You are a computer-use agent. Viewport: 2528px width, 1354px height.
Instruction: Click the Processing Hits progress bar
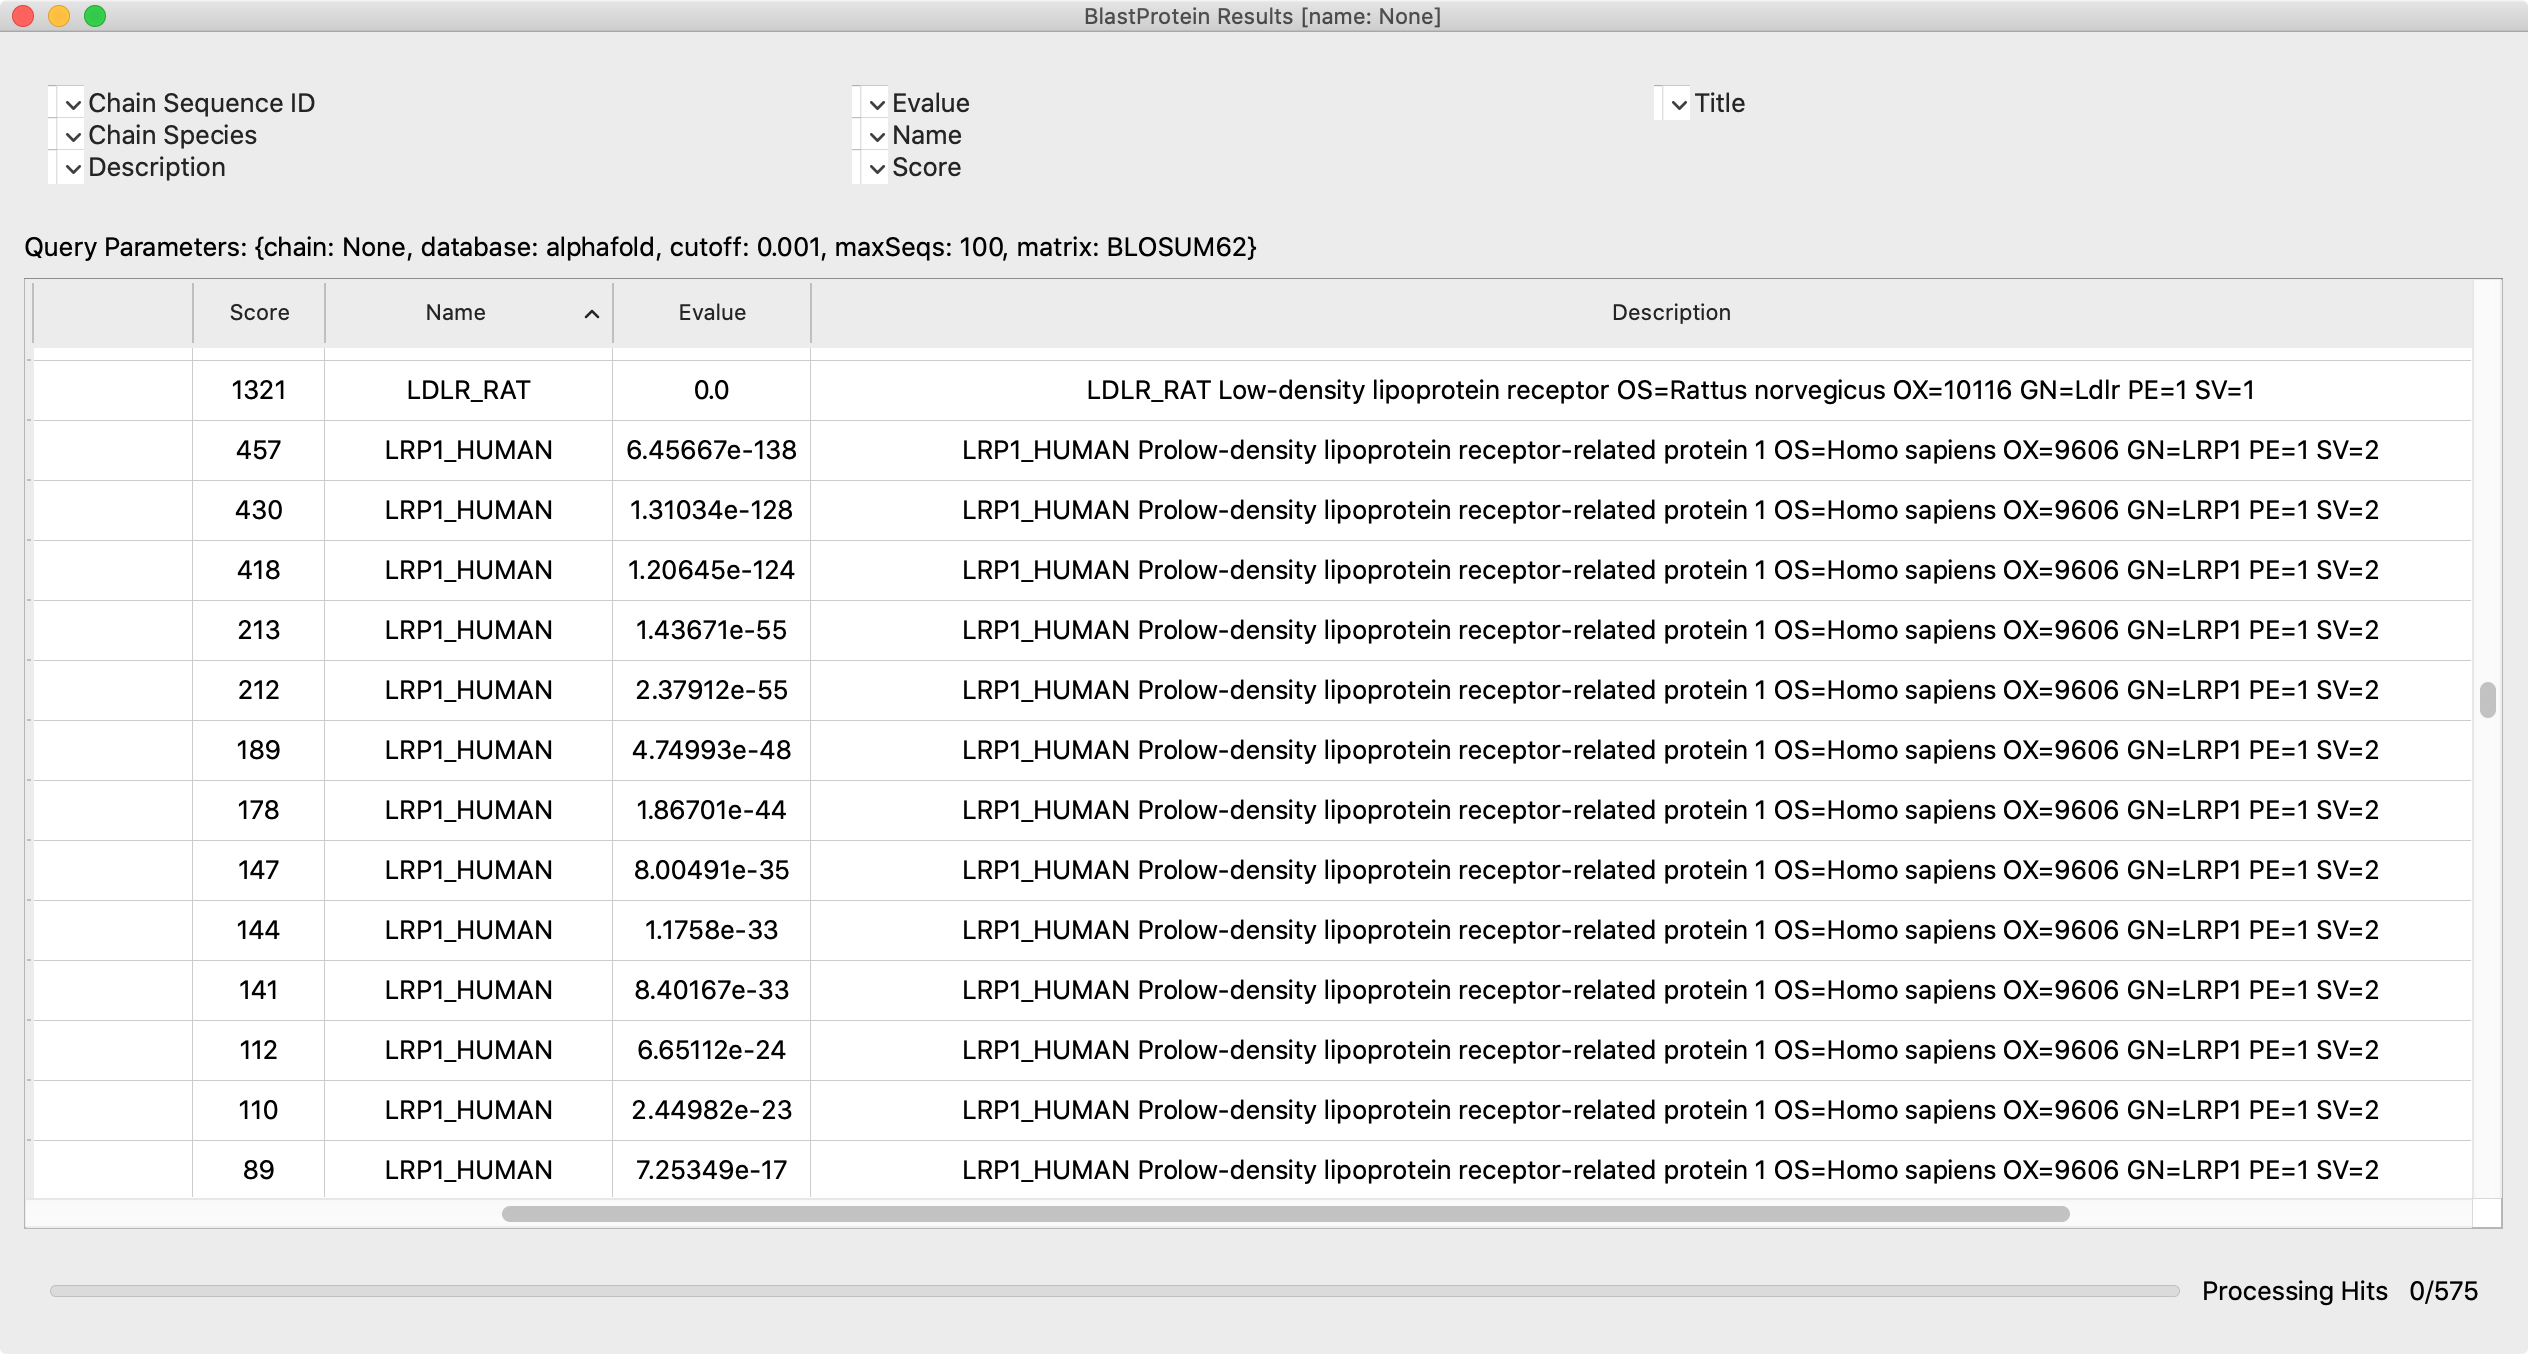tap(1114, 1291)
